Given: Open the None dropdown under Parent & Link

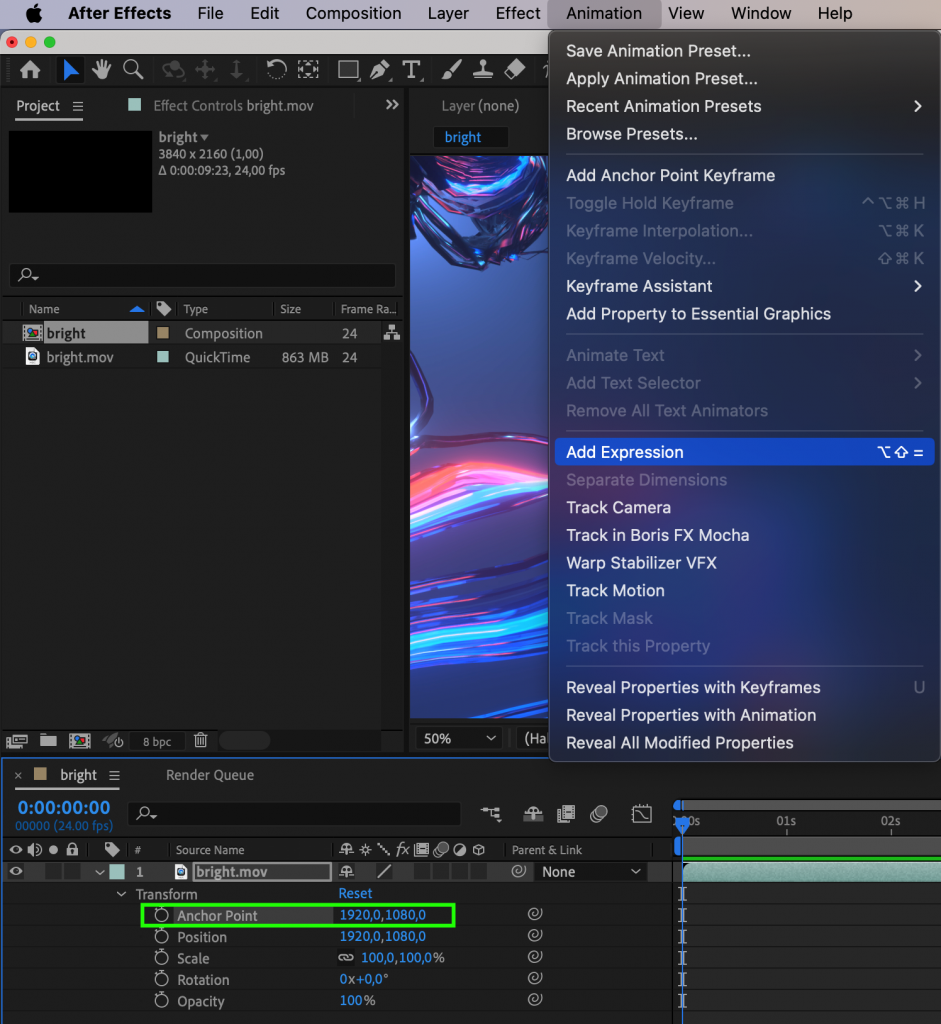Looking at the screenshot, I should pyautogui.click(x=590, y=871).
